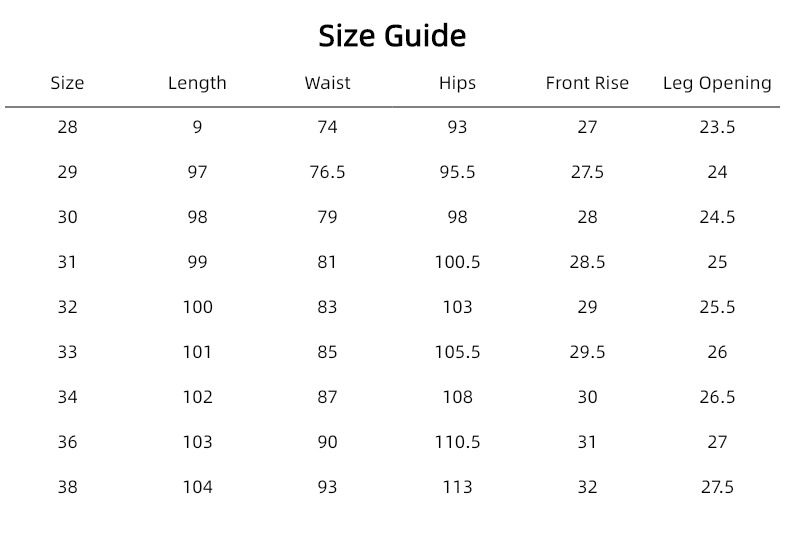Click the length value 104
The width and height of the screenshot is (785, 535).
pos(197,487)
